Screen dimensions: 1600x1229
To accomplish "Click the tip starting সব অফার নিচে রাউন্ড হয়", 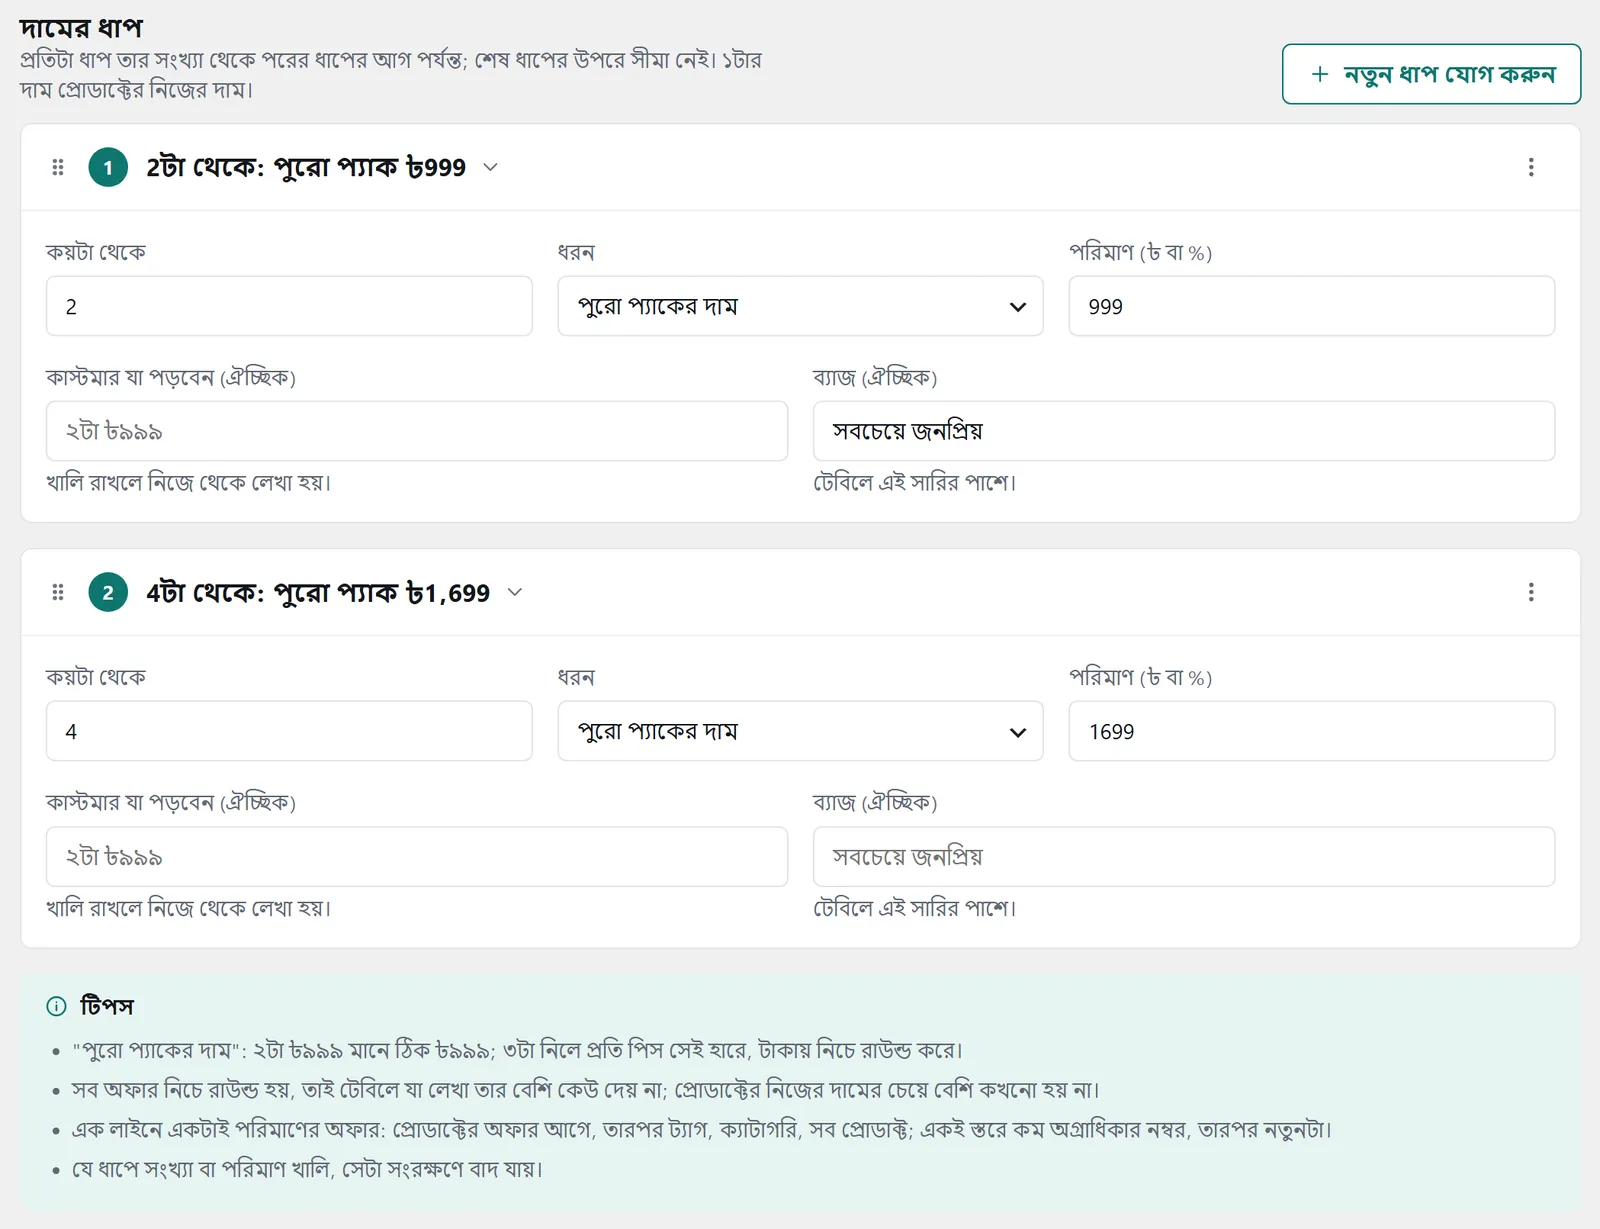I will tap(585, 1089).
